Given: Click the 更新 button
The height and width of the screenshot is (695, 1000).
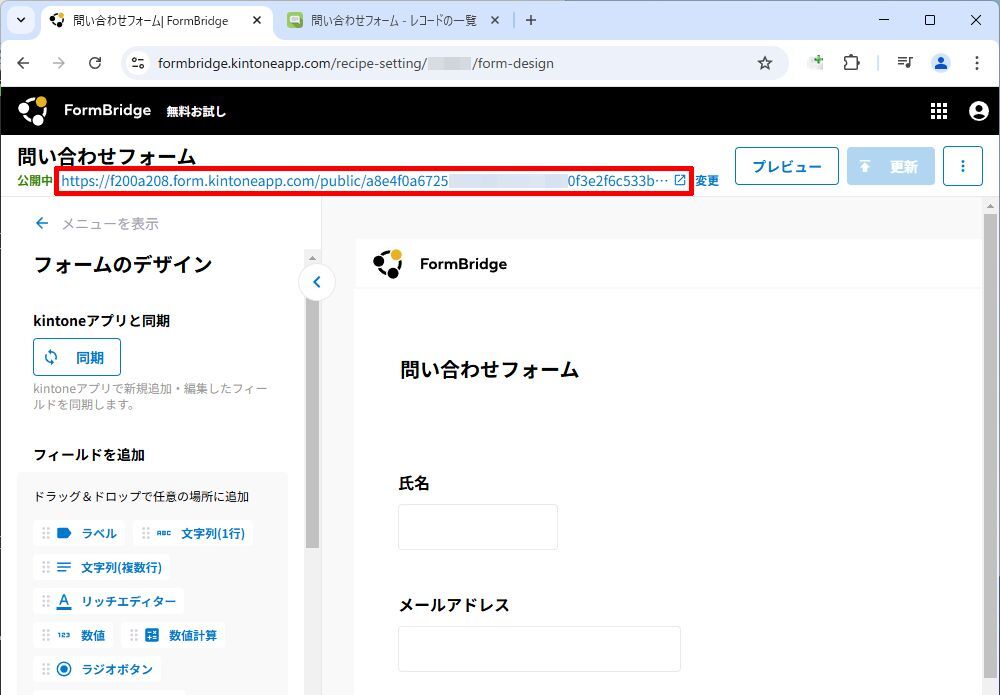Looking at the screenshot, I should click(x=890, y=166).
